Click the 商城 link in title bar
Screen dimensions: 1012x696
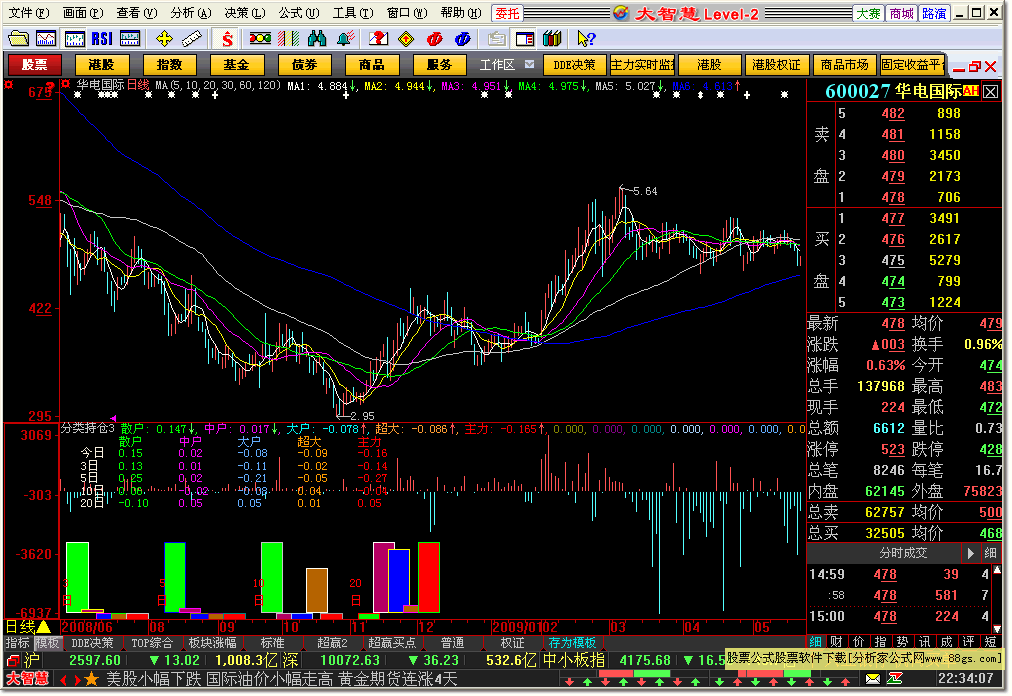click(902, 14)
